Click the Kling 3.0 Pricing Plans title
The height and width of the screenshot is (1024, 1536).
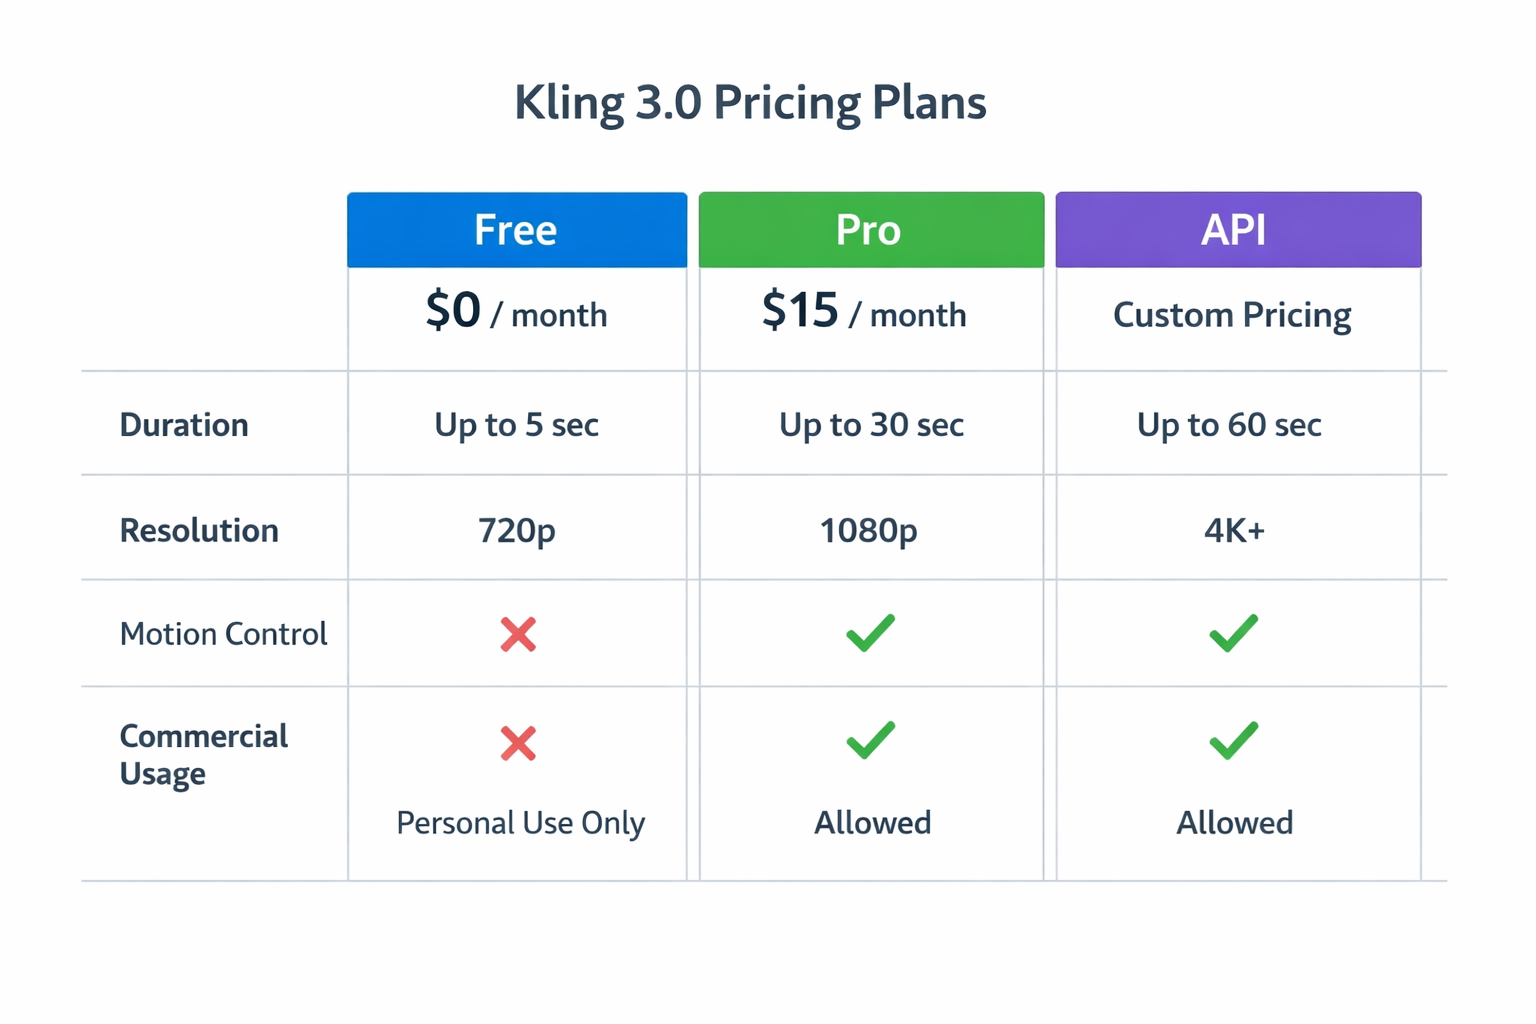click(x=750, y=103)
